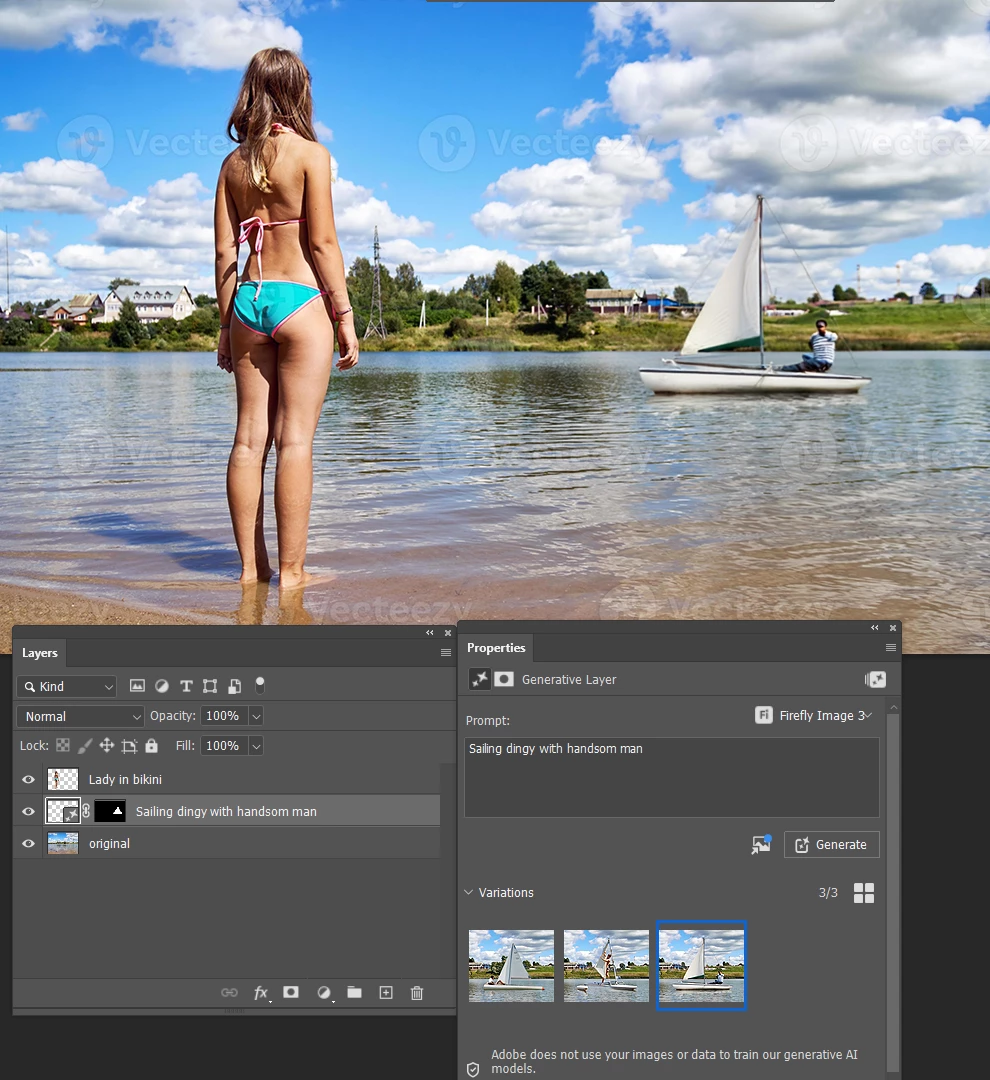Click black layer mask thumbnail
The height and width of the screenshot is (1080, 990).
[x=110, y=811]
